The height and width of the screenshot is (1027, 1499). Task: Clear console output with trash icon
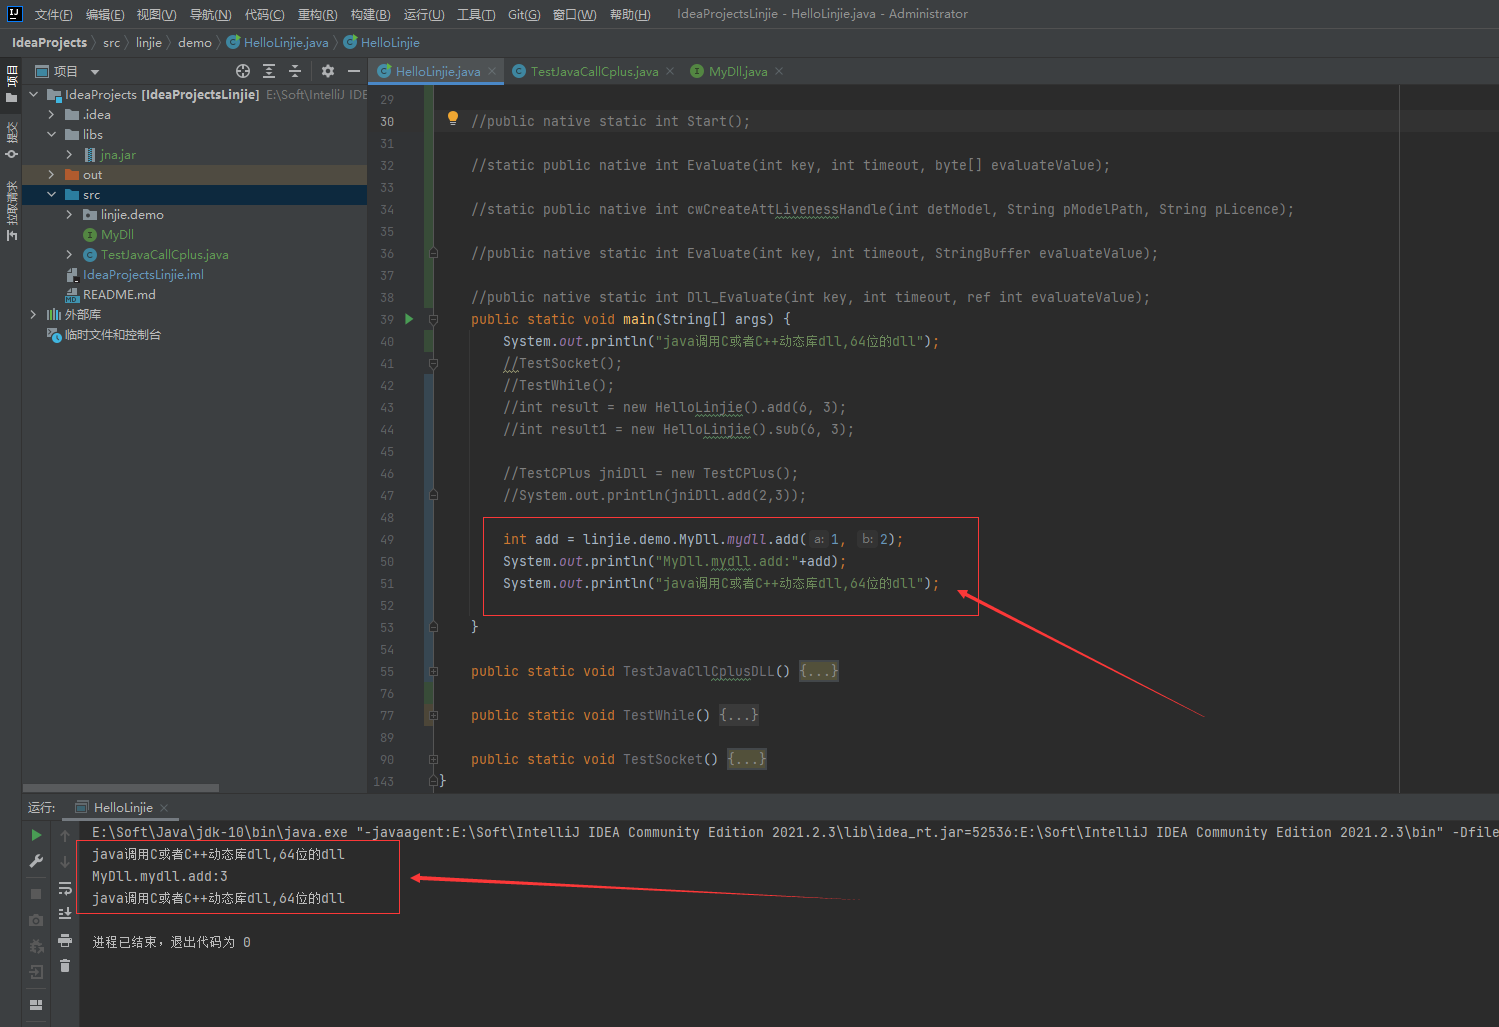click(x=65, y=965)
